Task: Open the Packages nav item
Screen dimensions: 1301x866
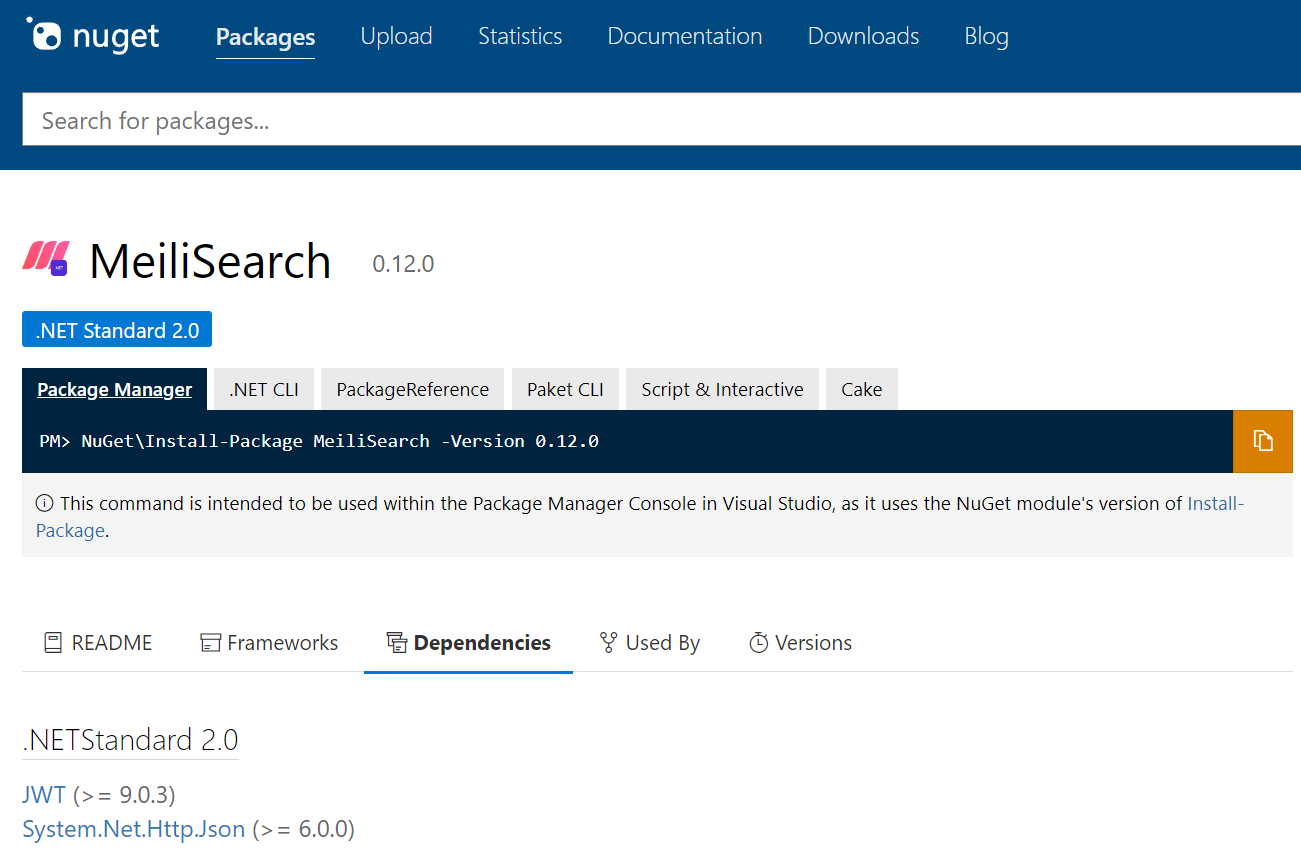Action: pyautogui.click(x=265, y=37)
